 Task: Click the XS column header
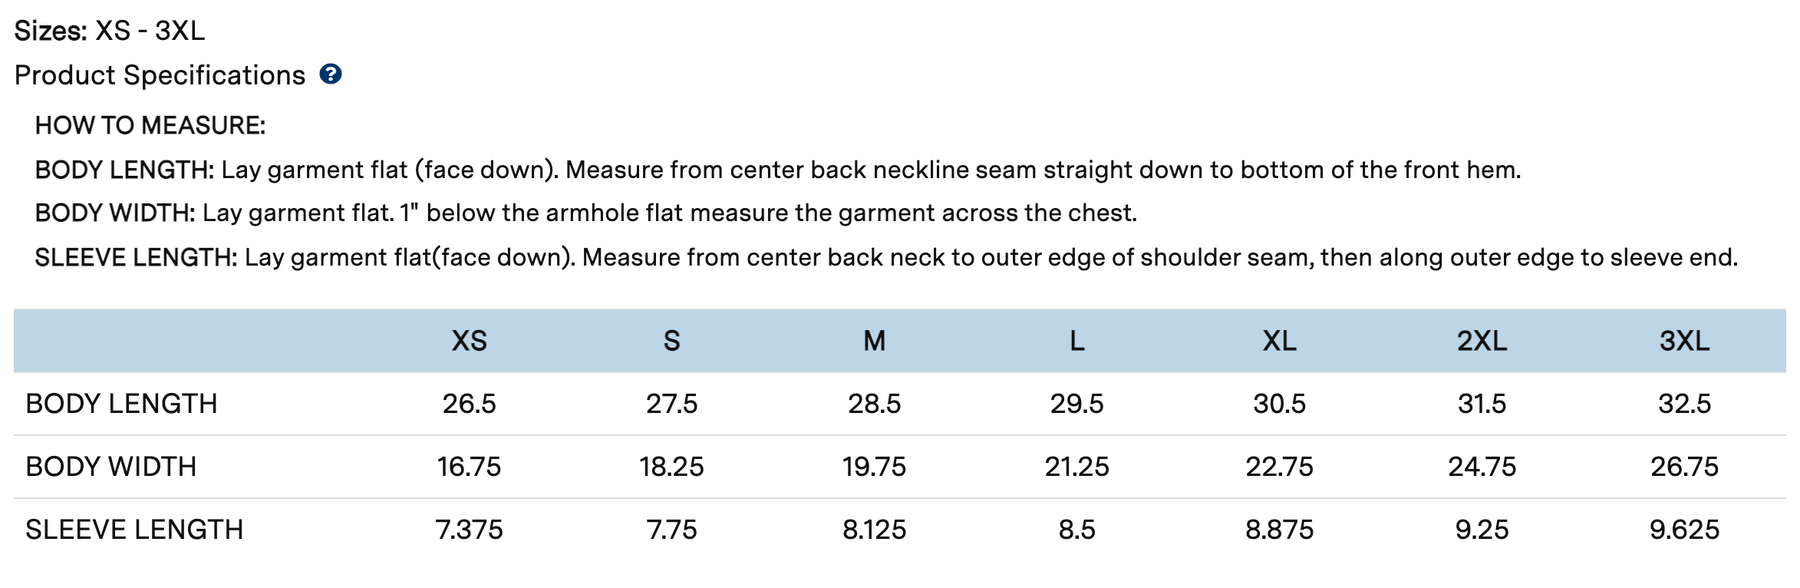469,341
